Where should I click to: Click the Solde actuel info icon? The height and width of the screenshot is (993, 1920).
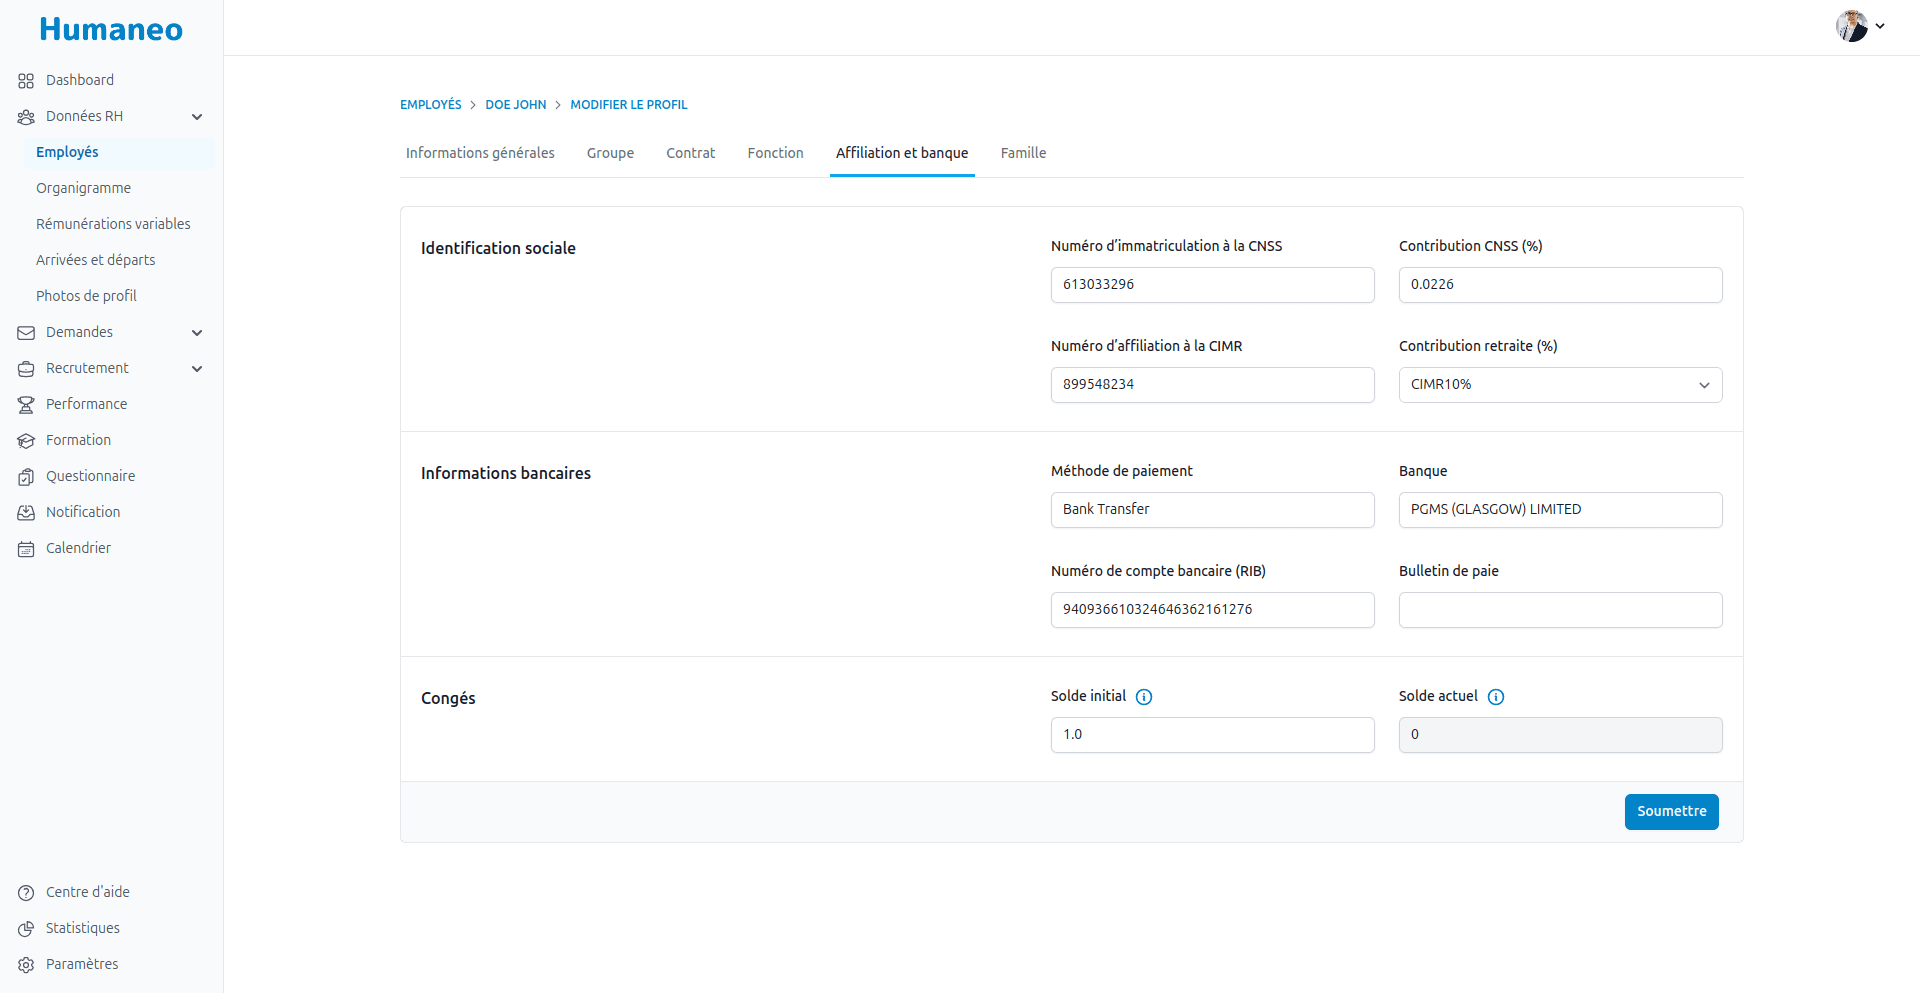tap(1496, 697)
